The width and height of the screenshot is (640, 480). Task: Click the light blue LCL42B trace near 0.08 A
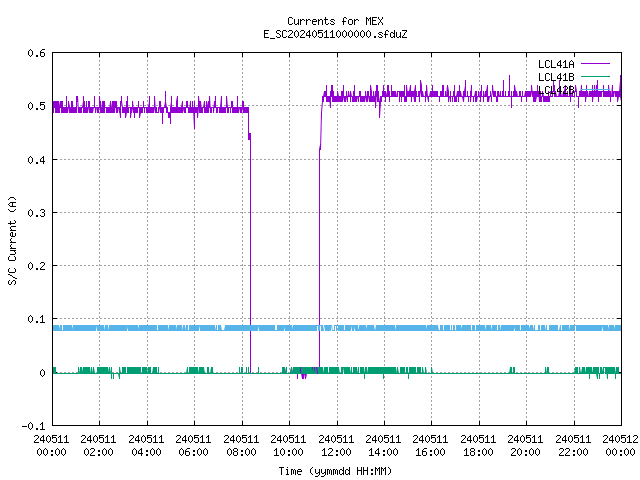click(x=337, y=328)
